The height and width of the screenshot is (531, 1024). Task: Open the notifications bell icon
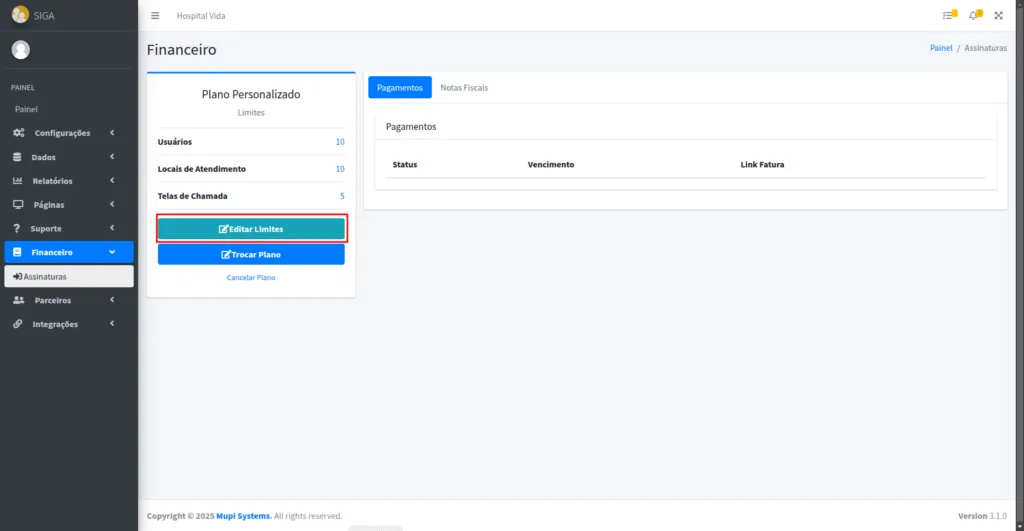click(x=974, y=16)
